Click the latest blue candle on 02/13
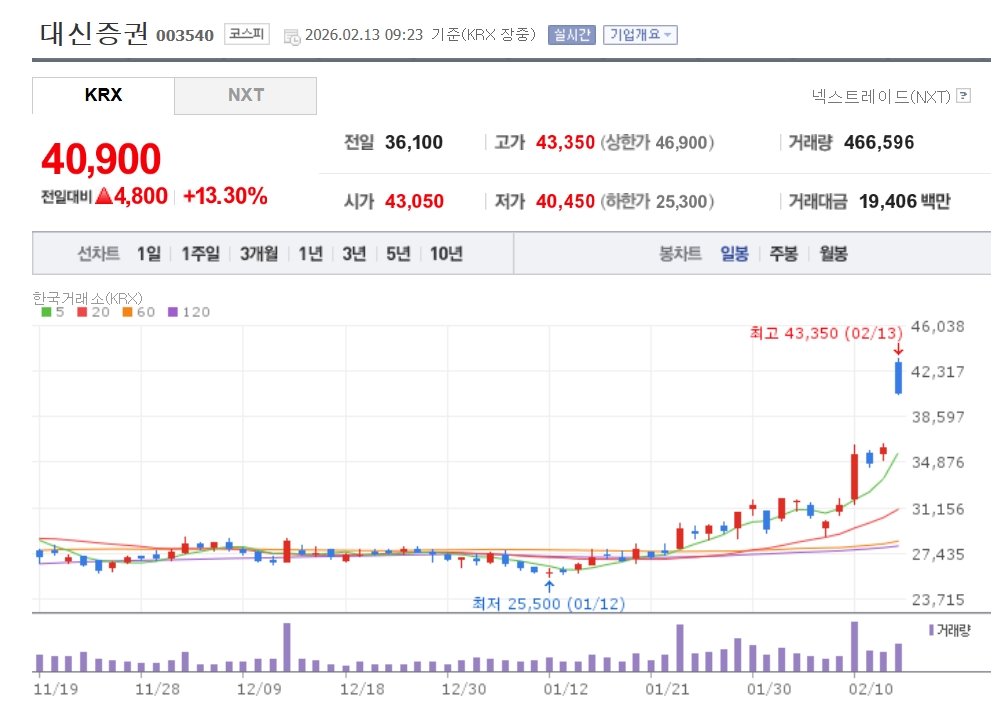The height and width of the screenshot is (715, 991). tap(899, 377)
